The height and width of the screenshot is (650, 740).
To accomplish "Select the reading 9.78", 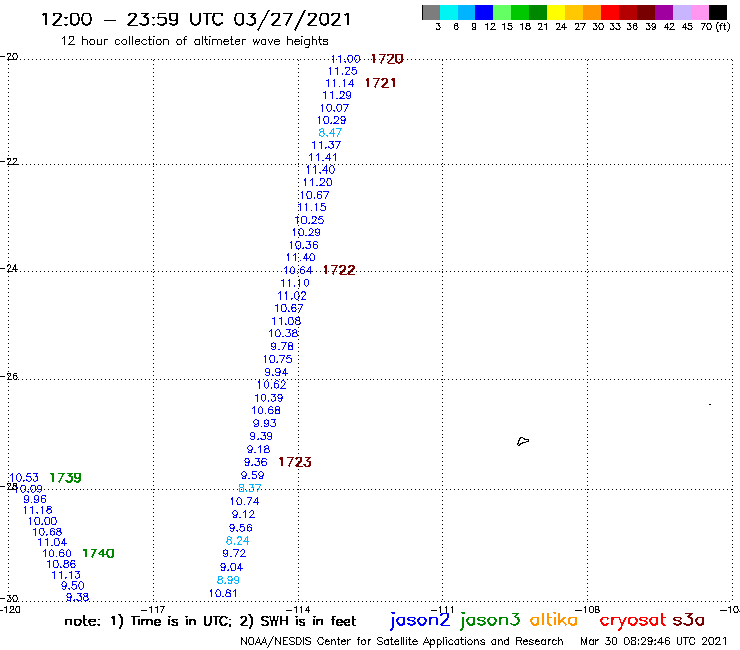I will click(x=282, y=346).
